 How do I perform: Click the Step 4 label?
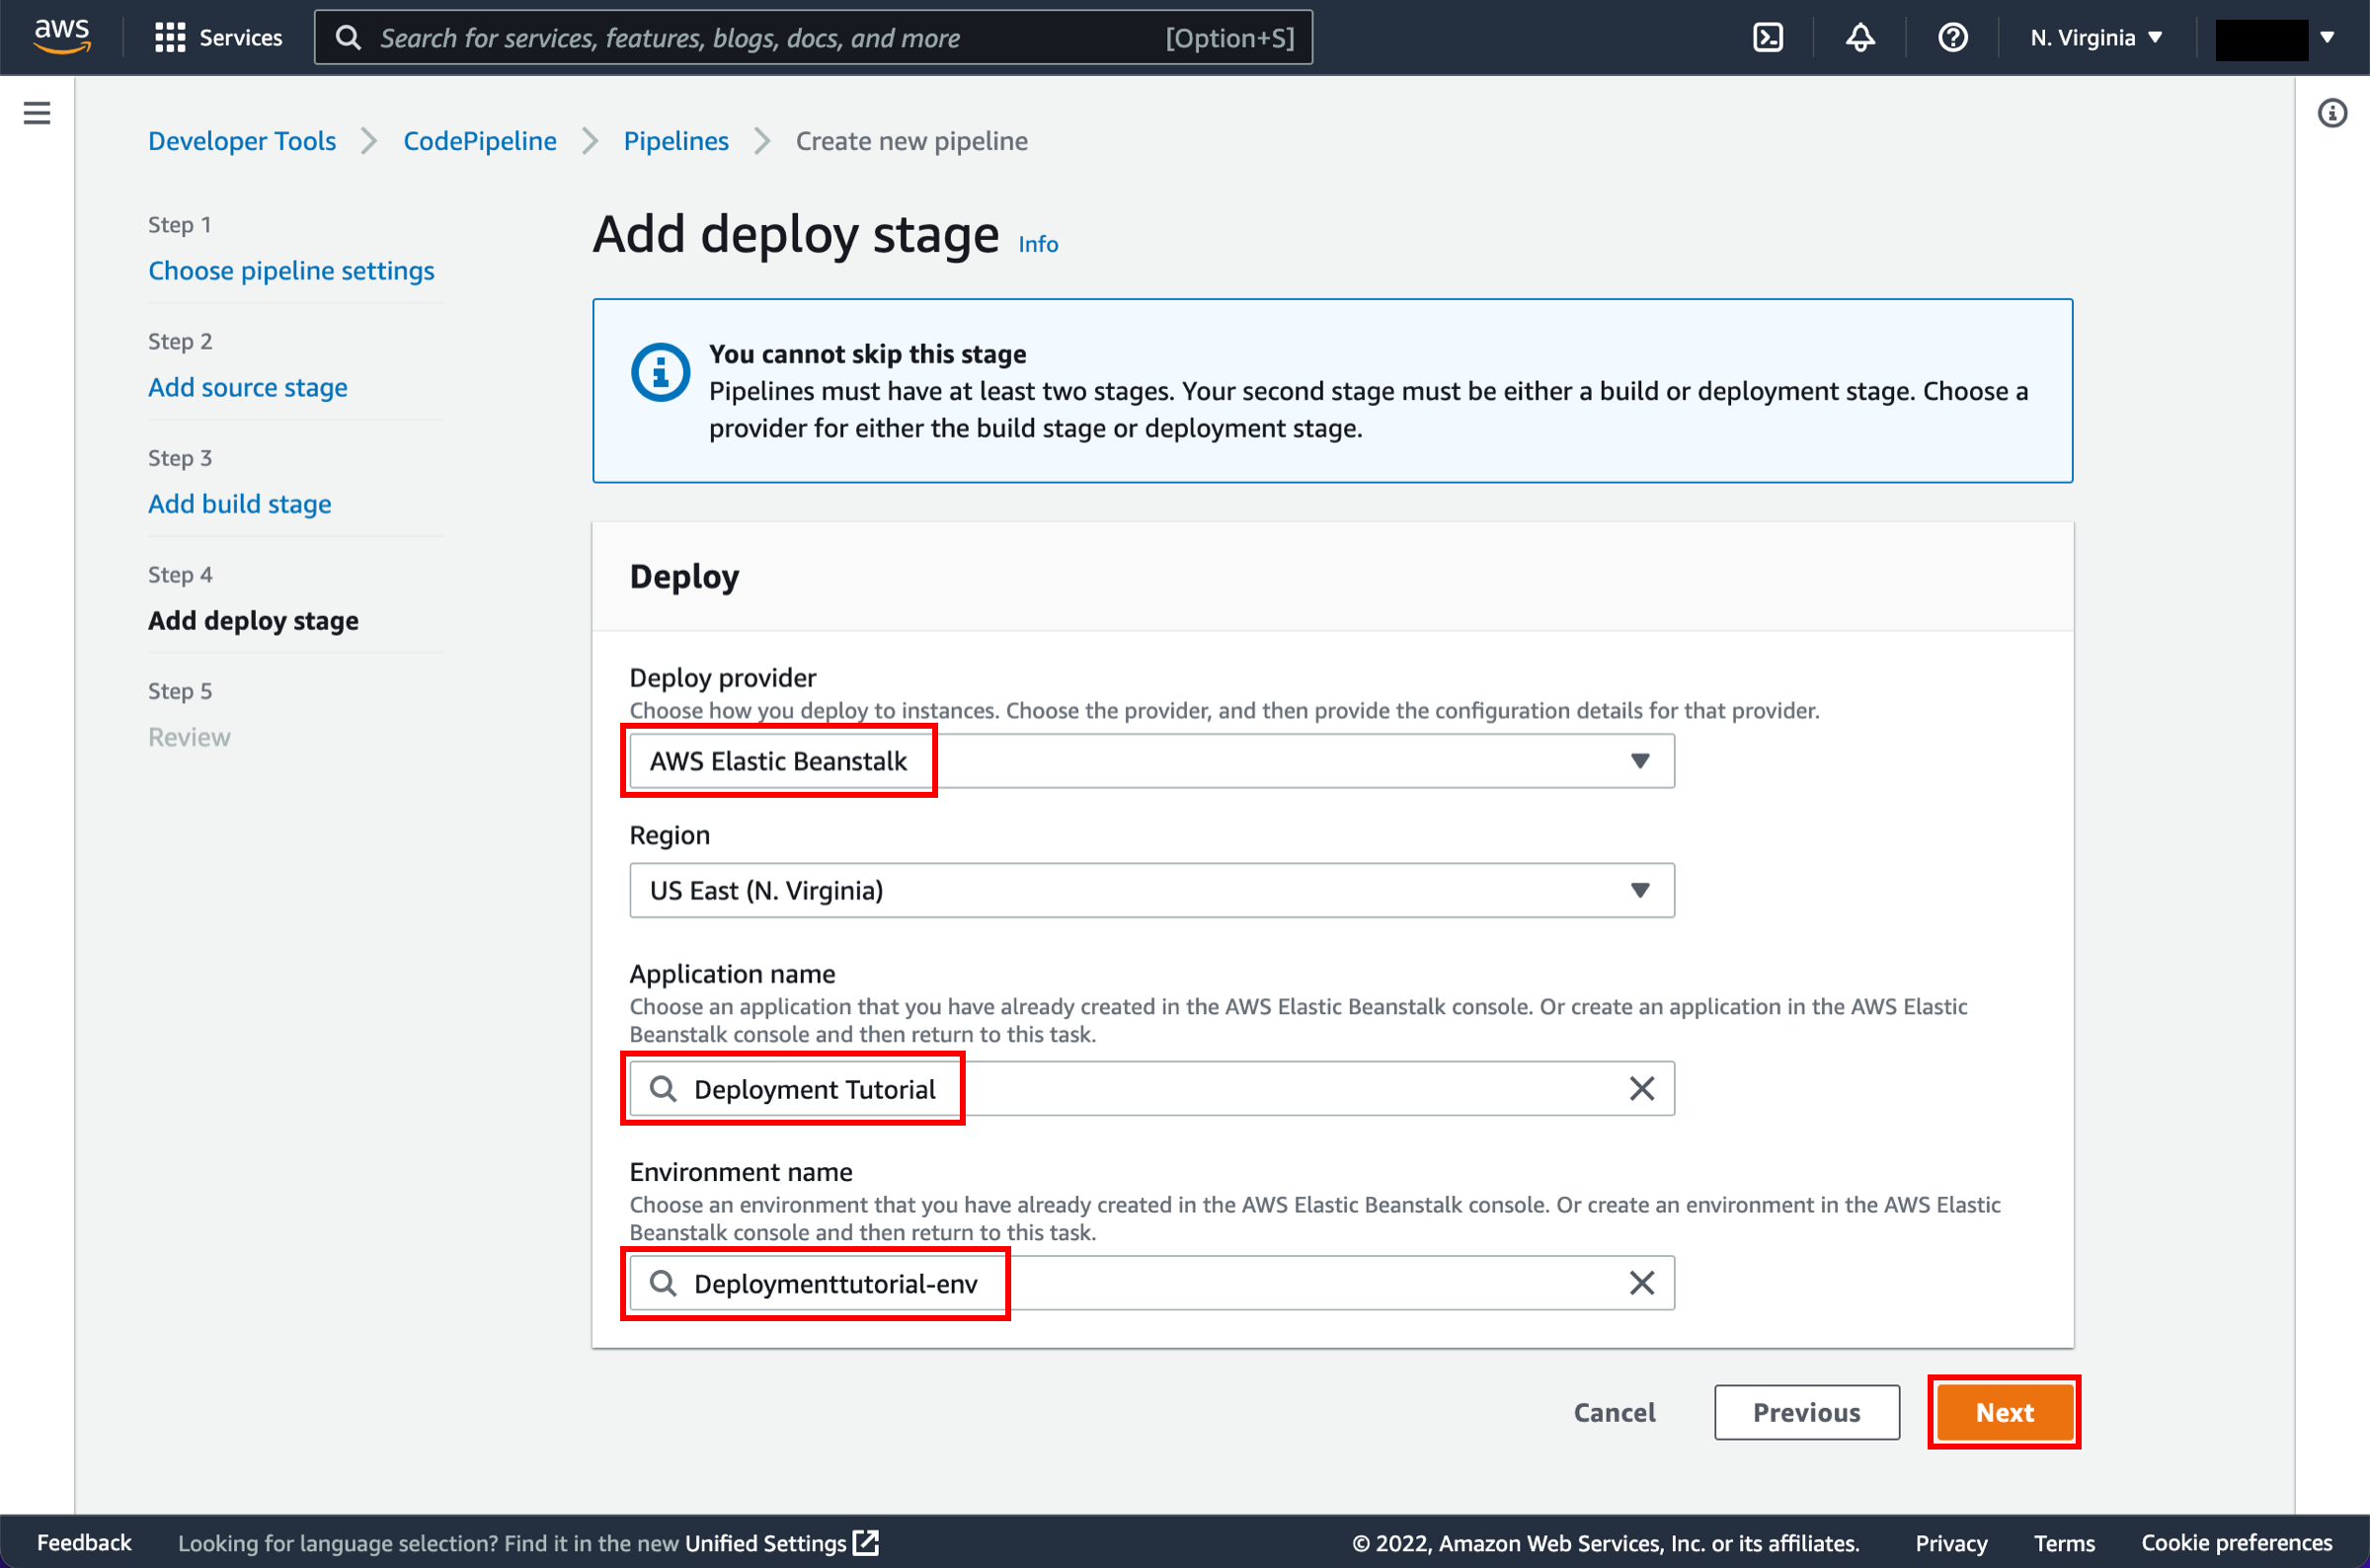[180, 575]
